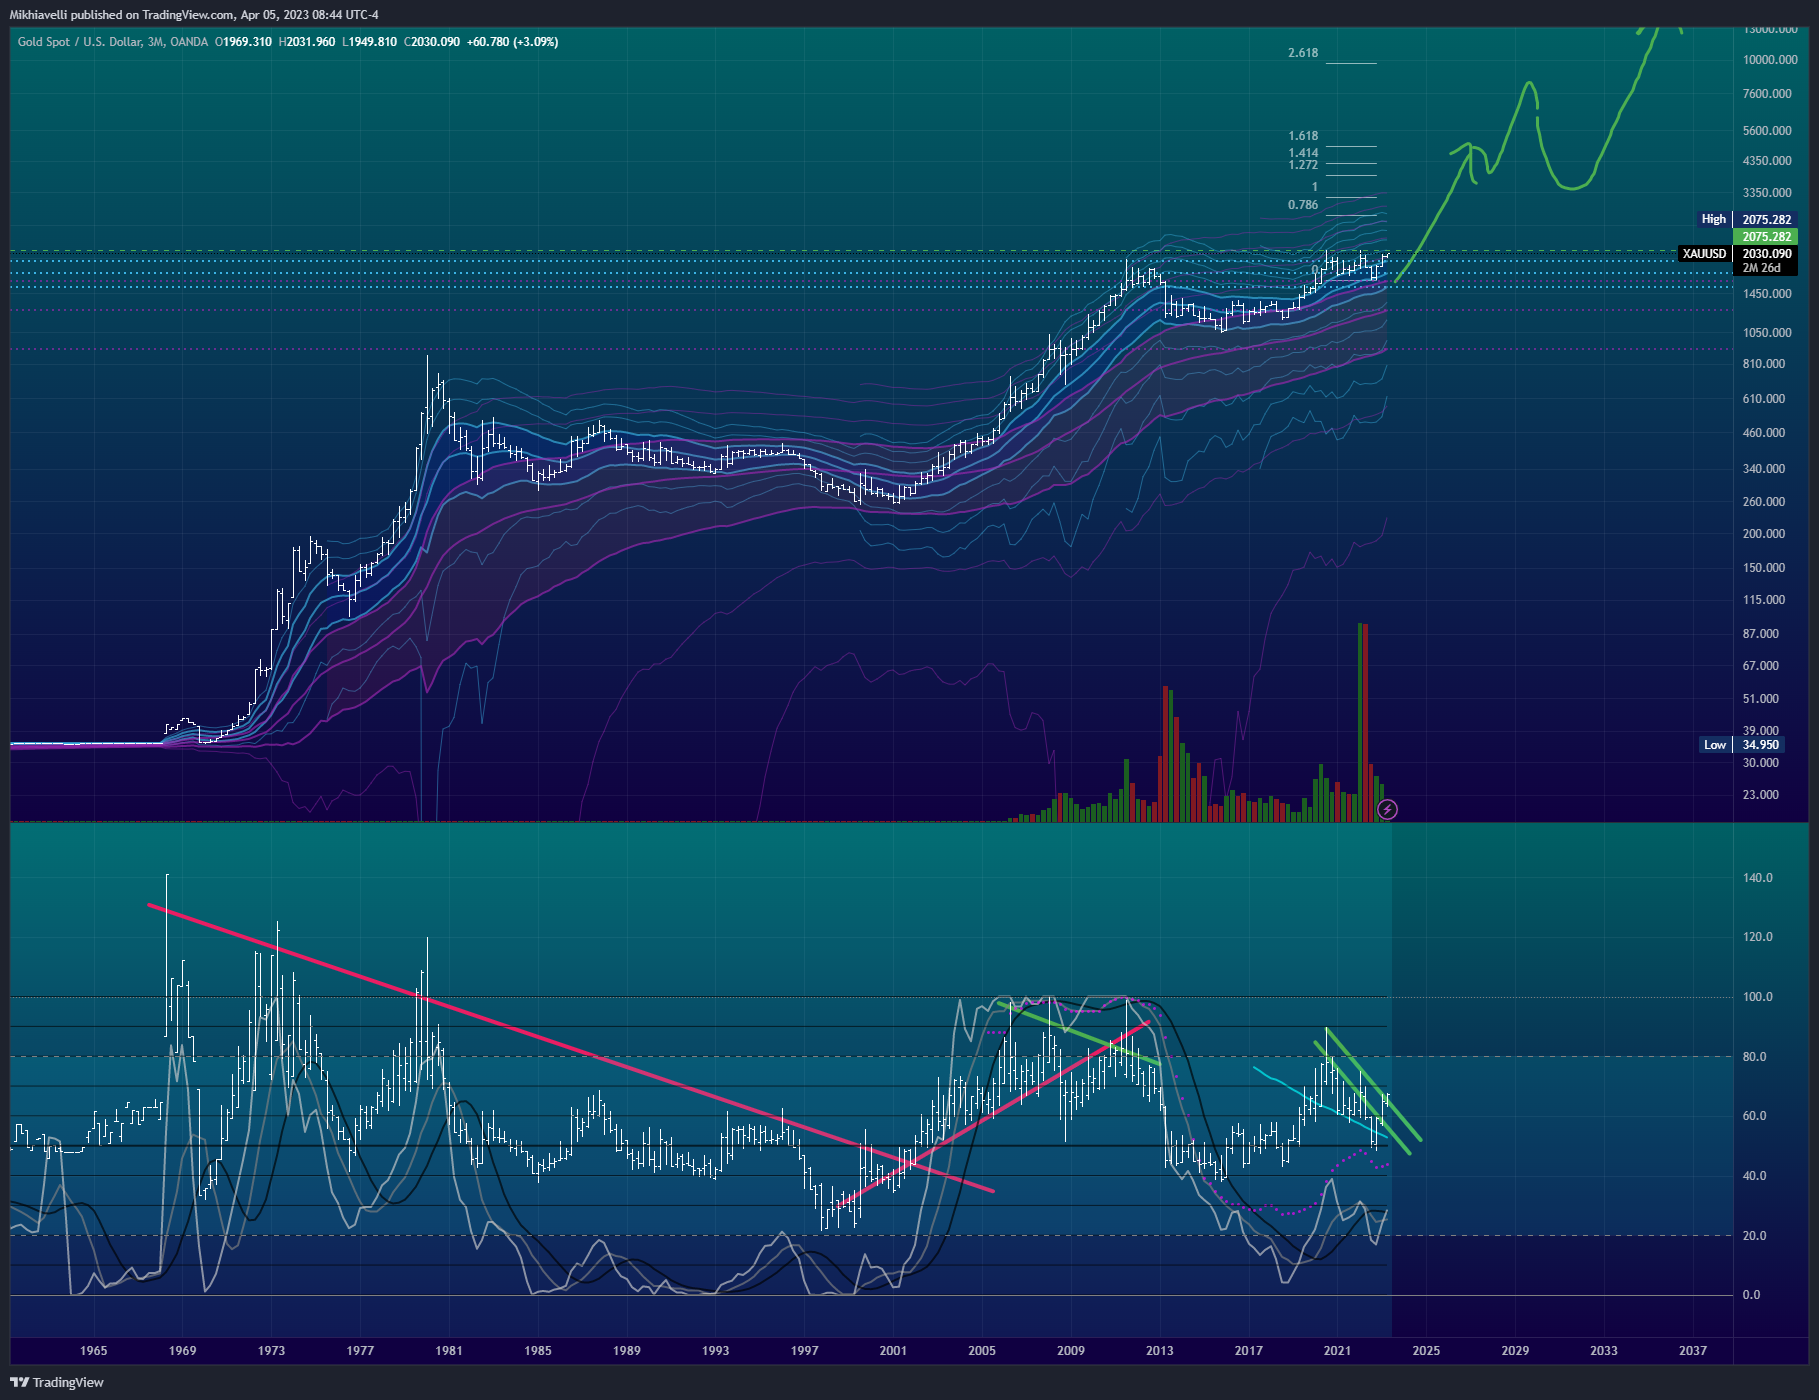Click the 20.0 indicator axis label
Image resolution: width=1819 pixels, height=1400 pixels.
click(1754, 1236)
